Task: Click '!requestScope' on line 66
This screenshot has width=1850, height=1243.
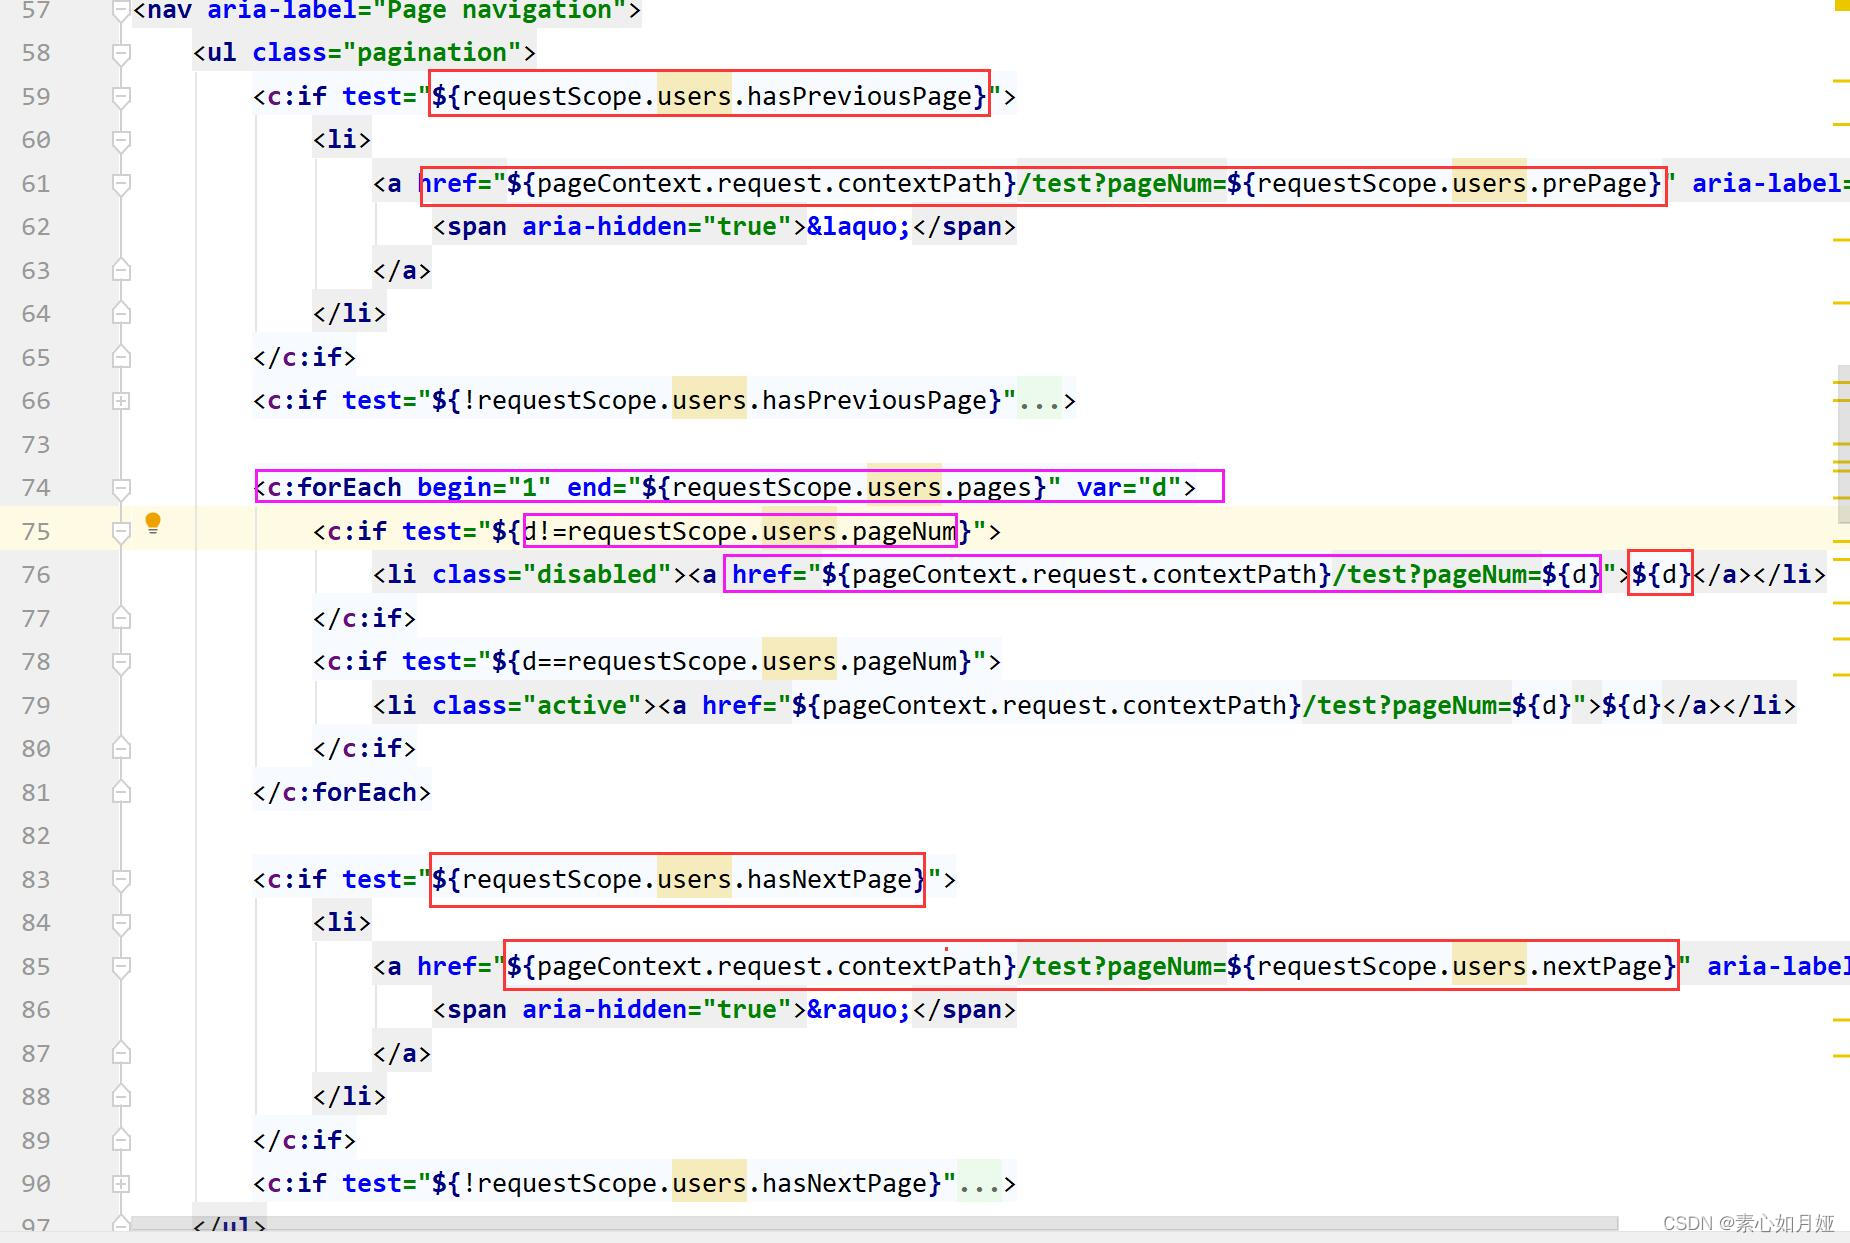Action: coord(560,401)
